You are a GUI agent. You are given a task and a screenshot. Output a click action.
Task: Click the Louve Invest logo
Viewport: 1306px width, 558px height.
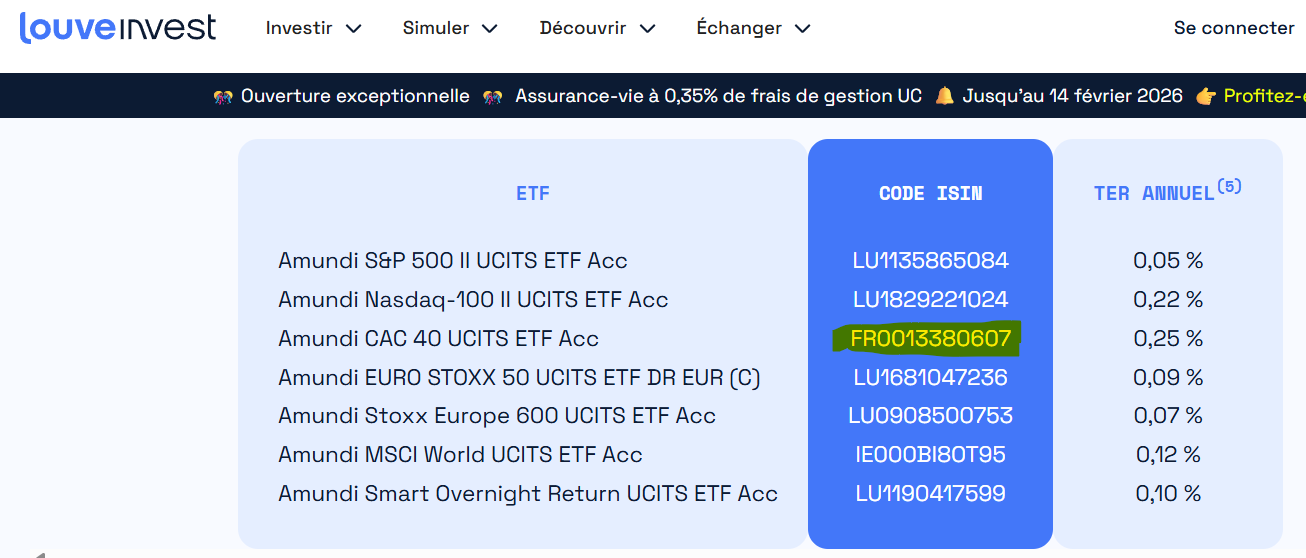pyautogui.click(x=117, y=28)
